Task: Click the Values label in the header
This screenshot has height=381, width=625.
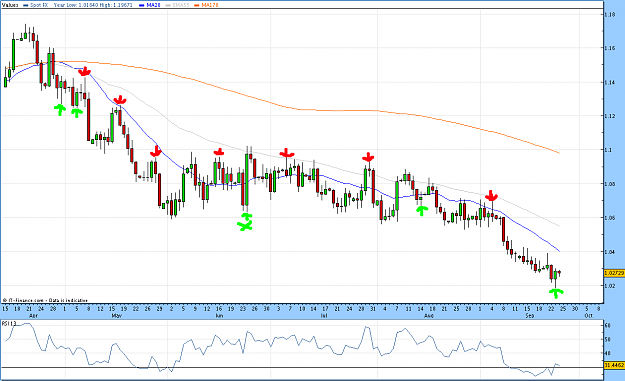Action: (x=10, y=5)
